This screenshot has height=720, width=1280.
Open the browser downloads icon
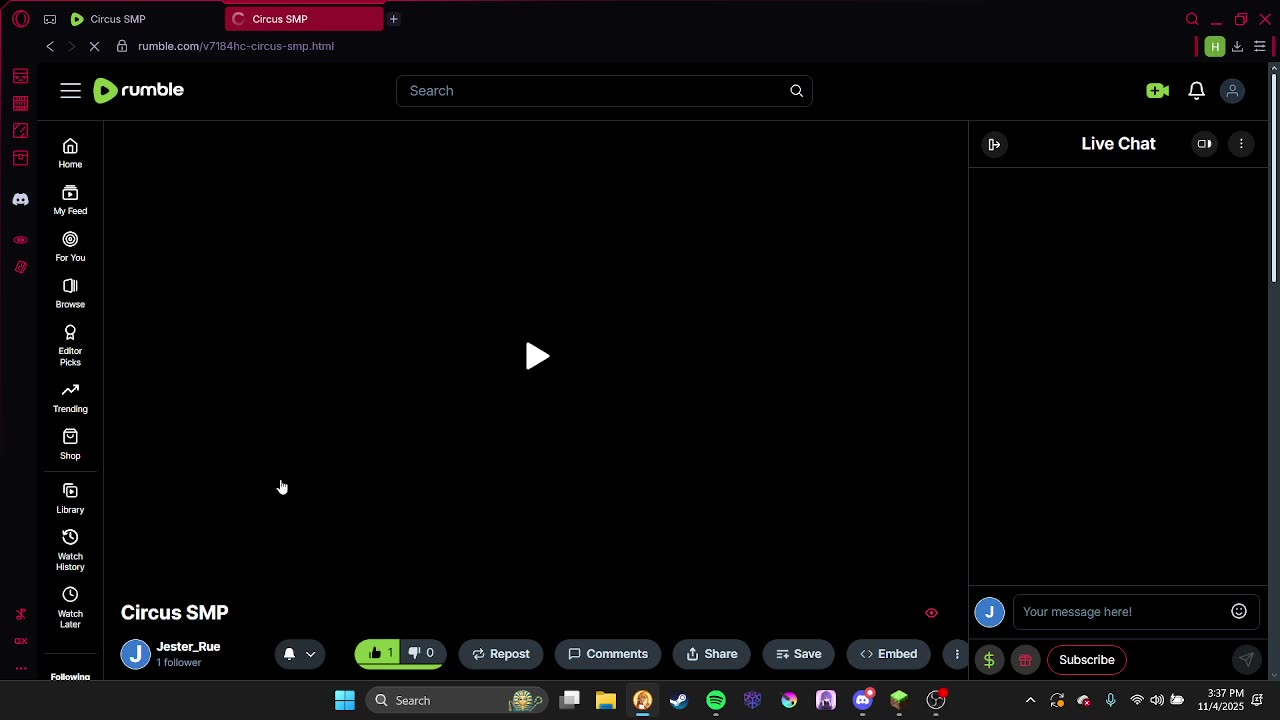coord(1237,46)
